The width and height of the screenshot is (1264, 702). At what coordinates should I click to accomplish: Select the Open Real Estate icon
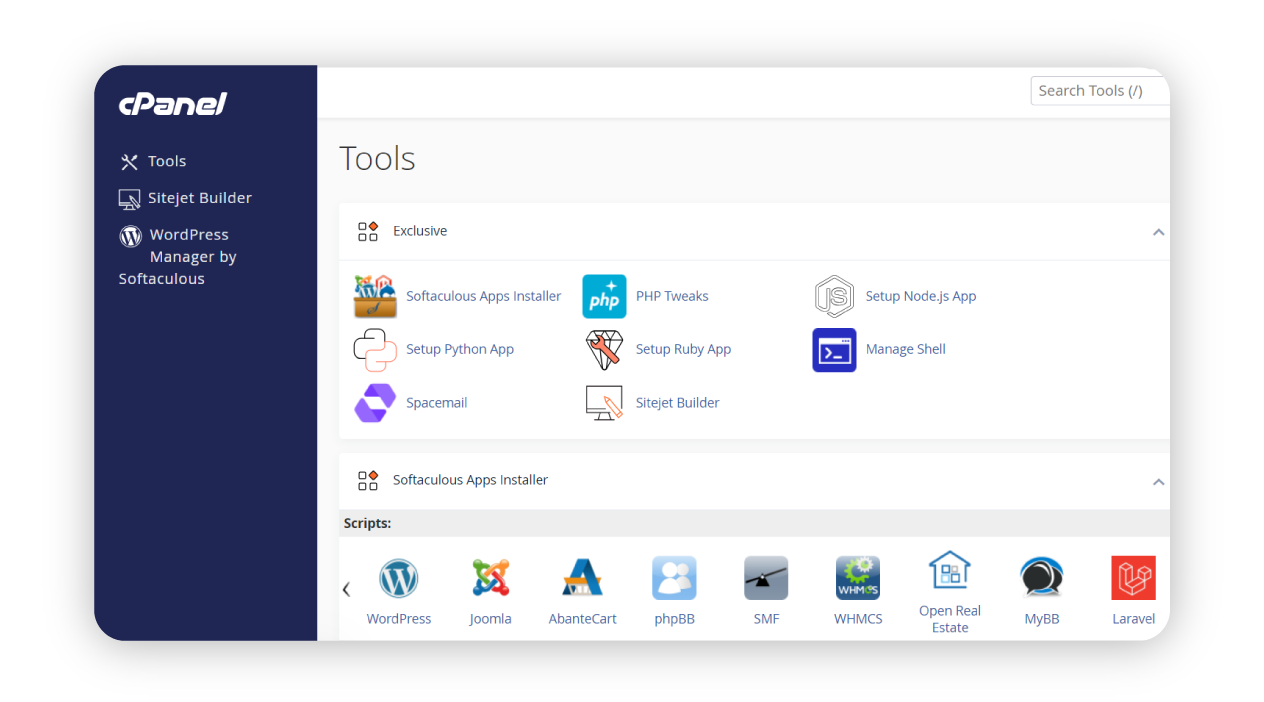click(950, 570)
